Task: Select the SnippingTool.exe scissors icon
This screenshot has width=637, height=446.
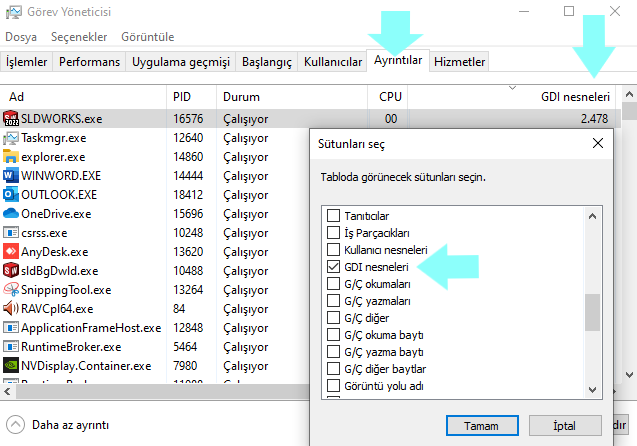Action: [x=12, y=290]
